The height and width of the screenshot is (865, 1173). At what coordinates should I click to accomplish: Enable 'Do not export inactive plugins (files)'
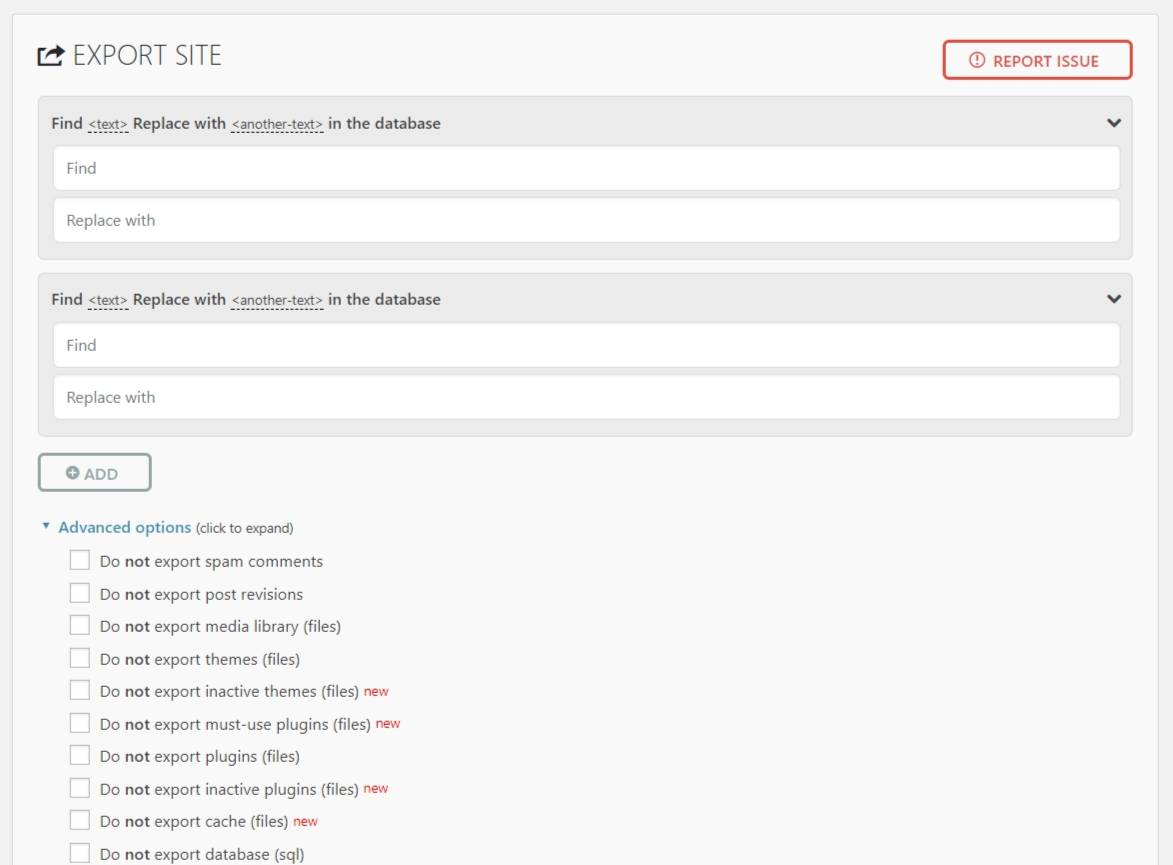tap(80, 788)
